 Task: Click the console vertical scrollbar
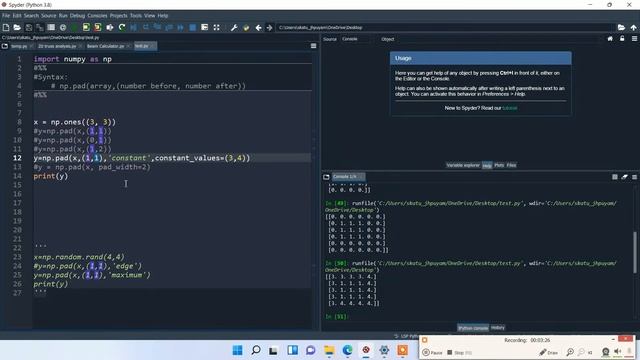pyautogui.click(x=635, y=252)
